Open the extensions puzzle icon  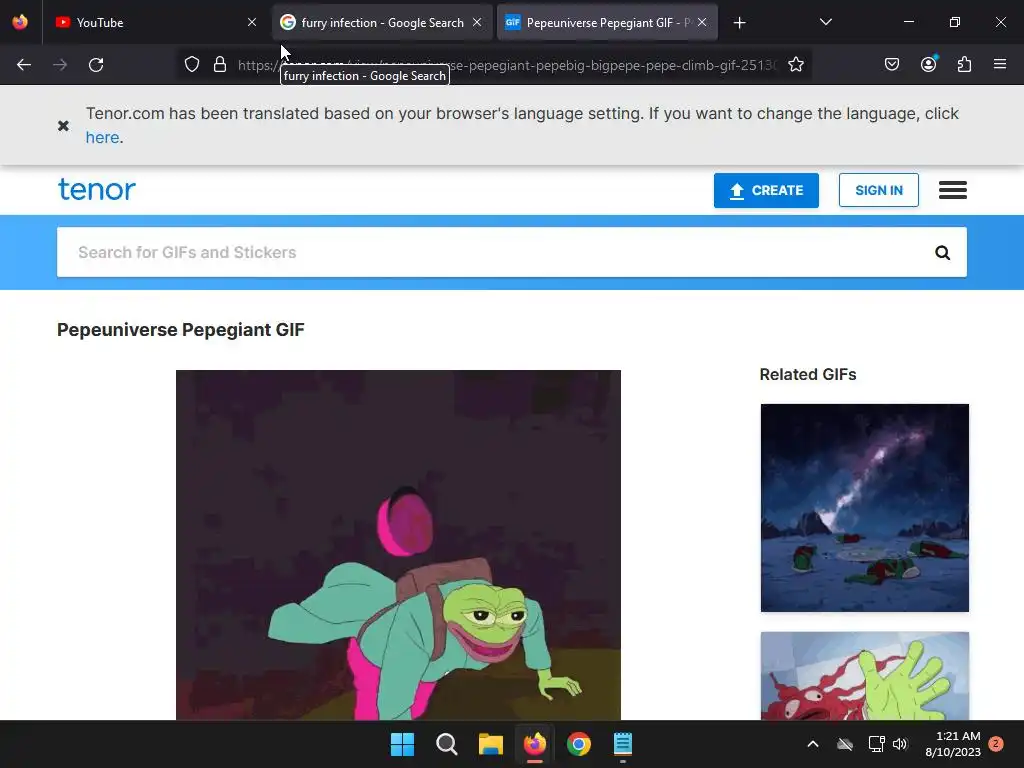pyautogui.click(x=964, y=65)
